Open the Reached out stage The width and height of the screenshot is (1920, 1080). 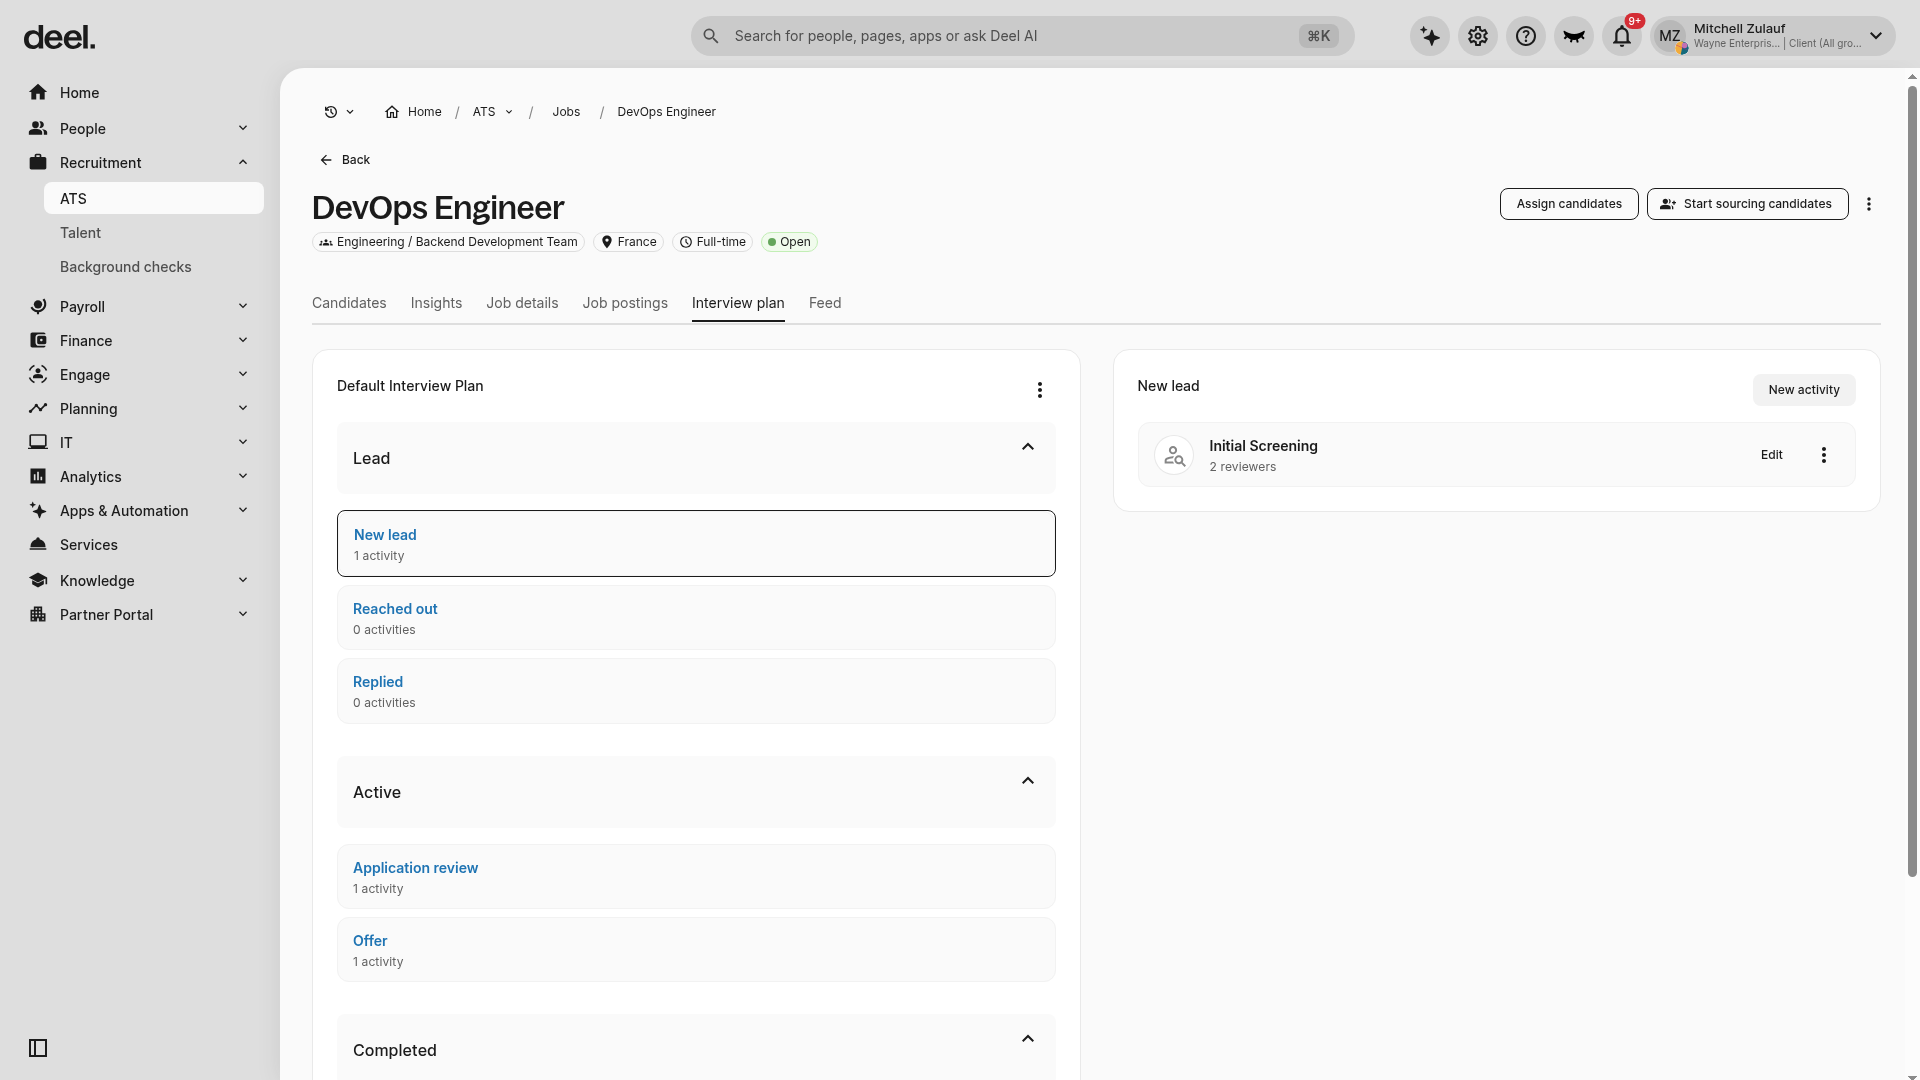click(x=696, y=618)
